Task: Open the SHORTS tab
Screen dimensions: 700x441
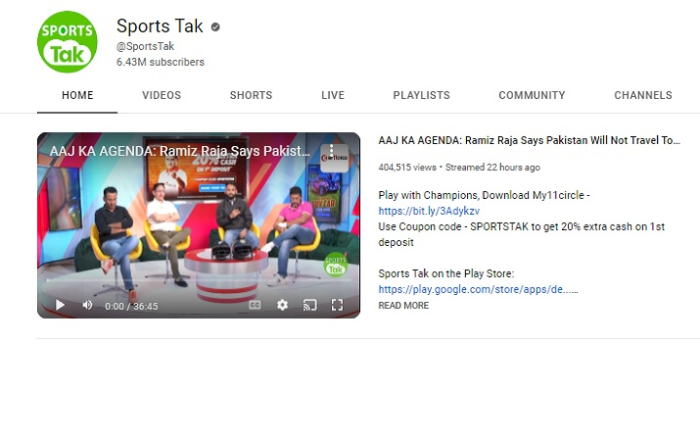Action: click(x=251, y=95)
